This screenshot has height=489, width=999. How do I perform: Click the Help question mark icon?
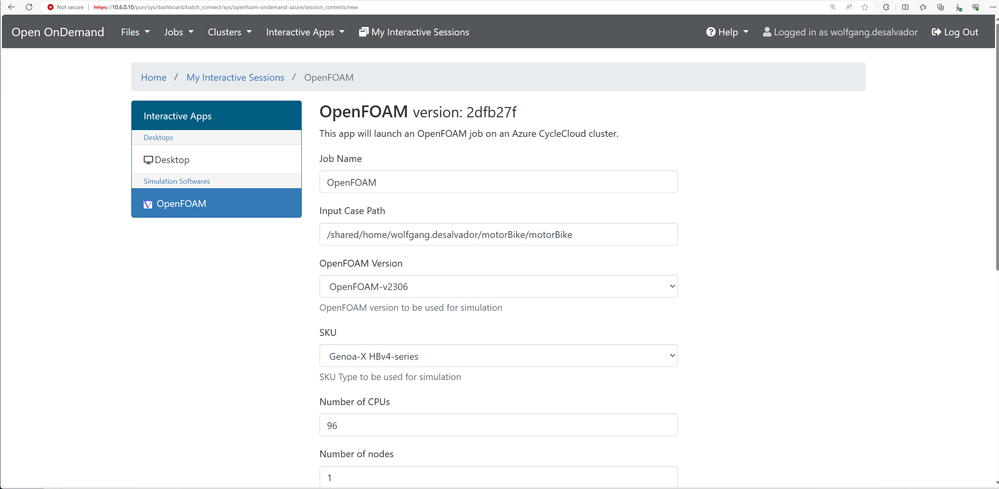pos(710,32)
